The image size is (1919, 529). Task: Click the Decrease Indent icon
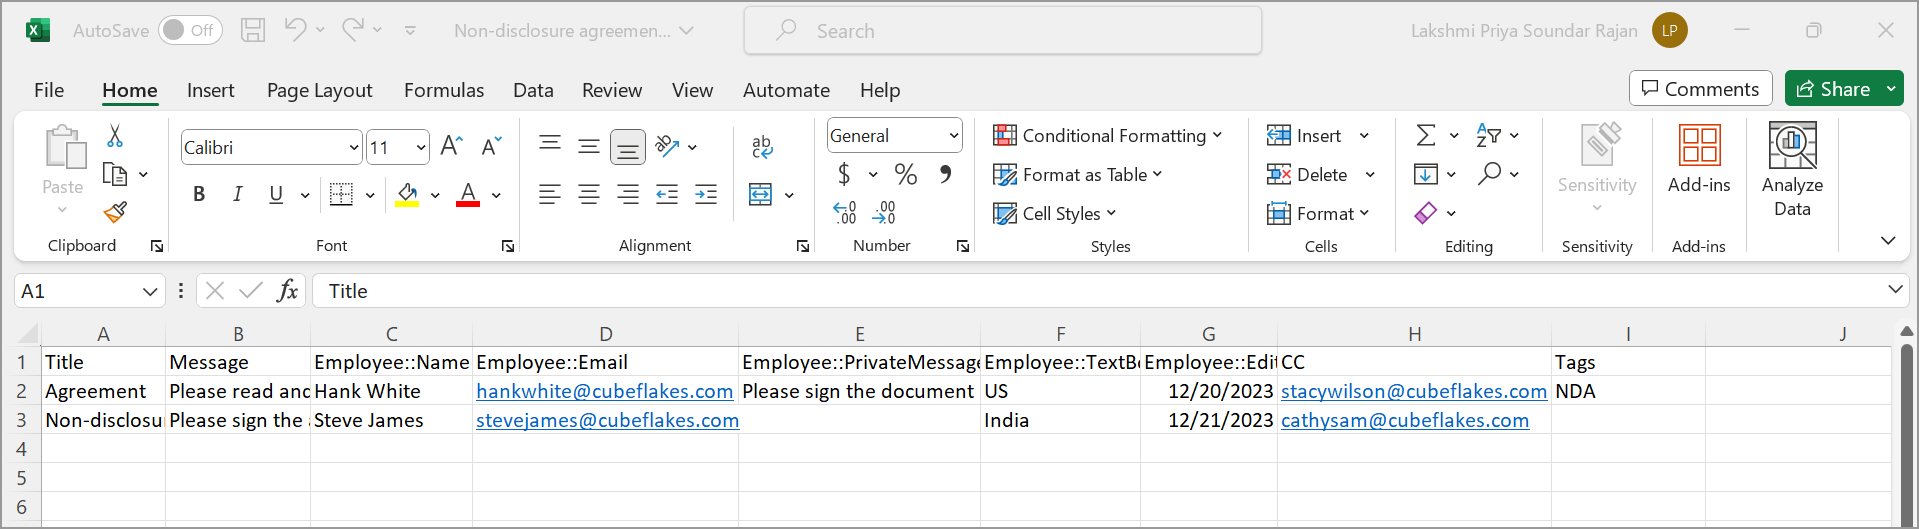(667, 194)
